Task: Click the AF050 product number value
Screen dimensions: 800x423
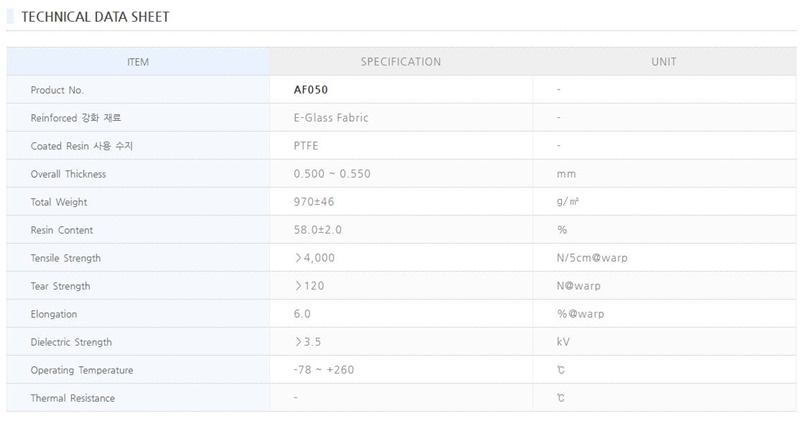Action: pyautogui.click(x=313, y=90)
